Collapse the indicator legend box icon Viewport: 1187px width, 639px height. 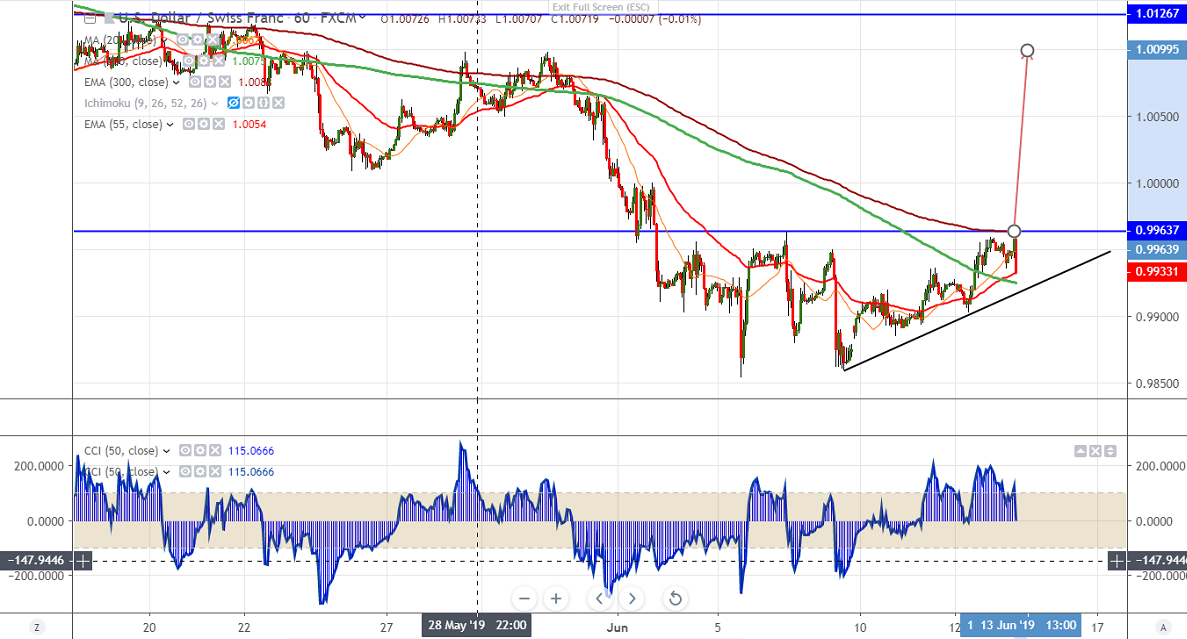pyautogui.click(x=89, y=18)
